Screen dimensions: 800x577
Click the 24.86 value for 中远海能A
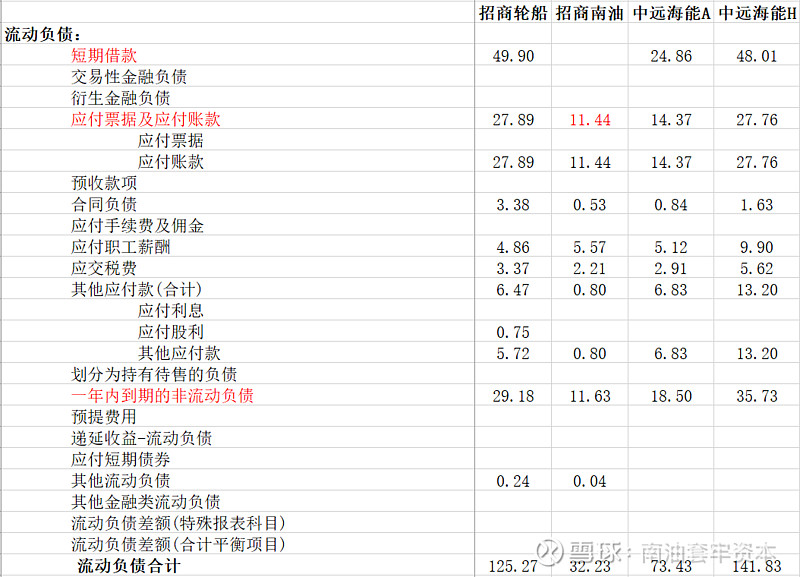click(x=671, y=56)
